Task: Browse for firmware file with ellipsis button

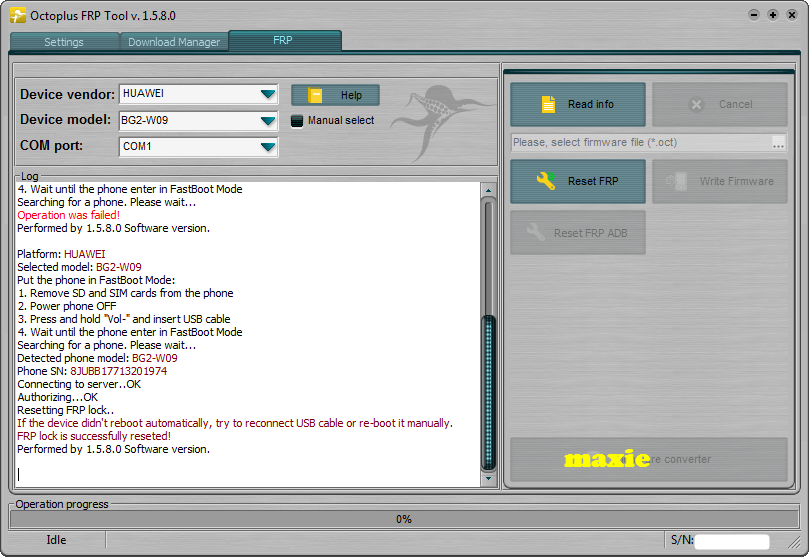Action: coord(778,143)
